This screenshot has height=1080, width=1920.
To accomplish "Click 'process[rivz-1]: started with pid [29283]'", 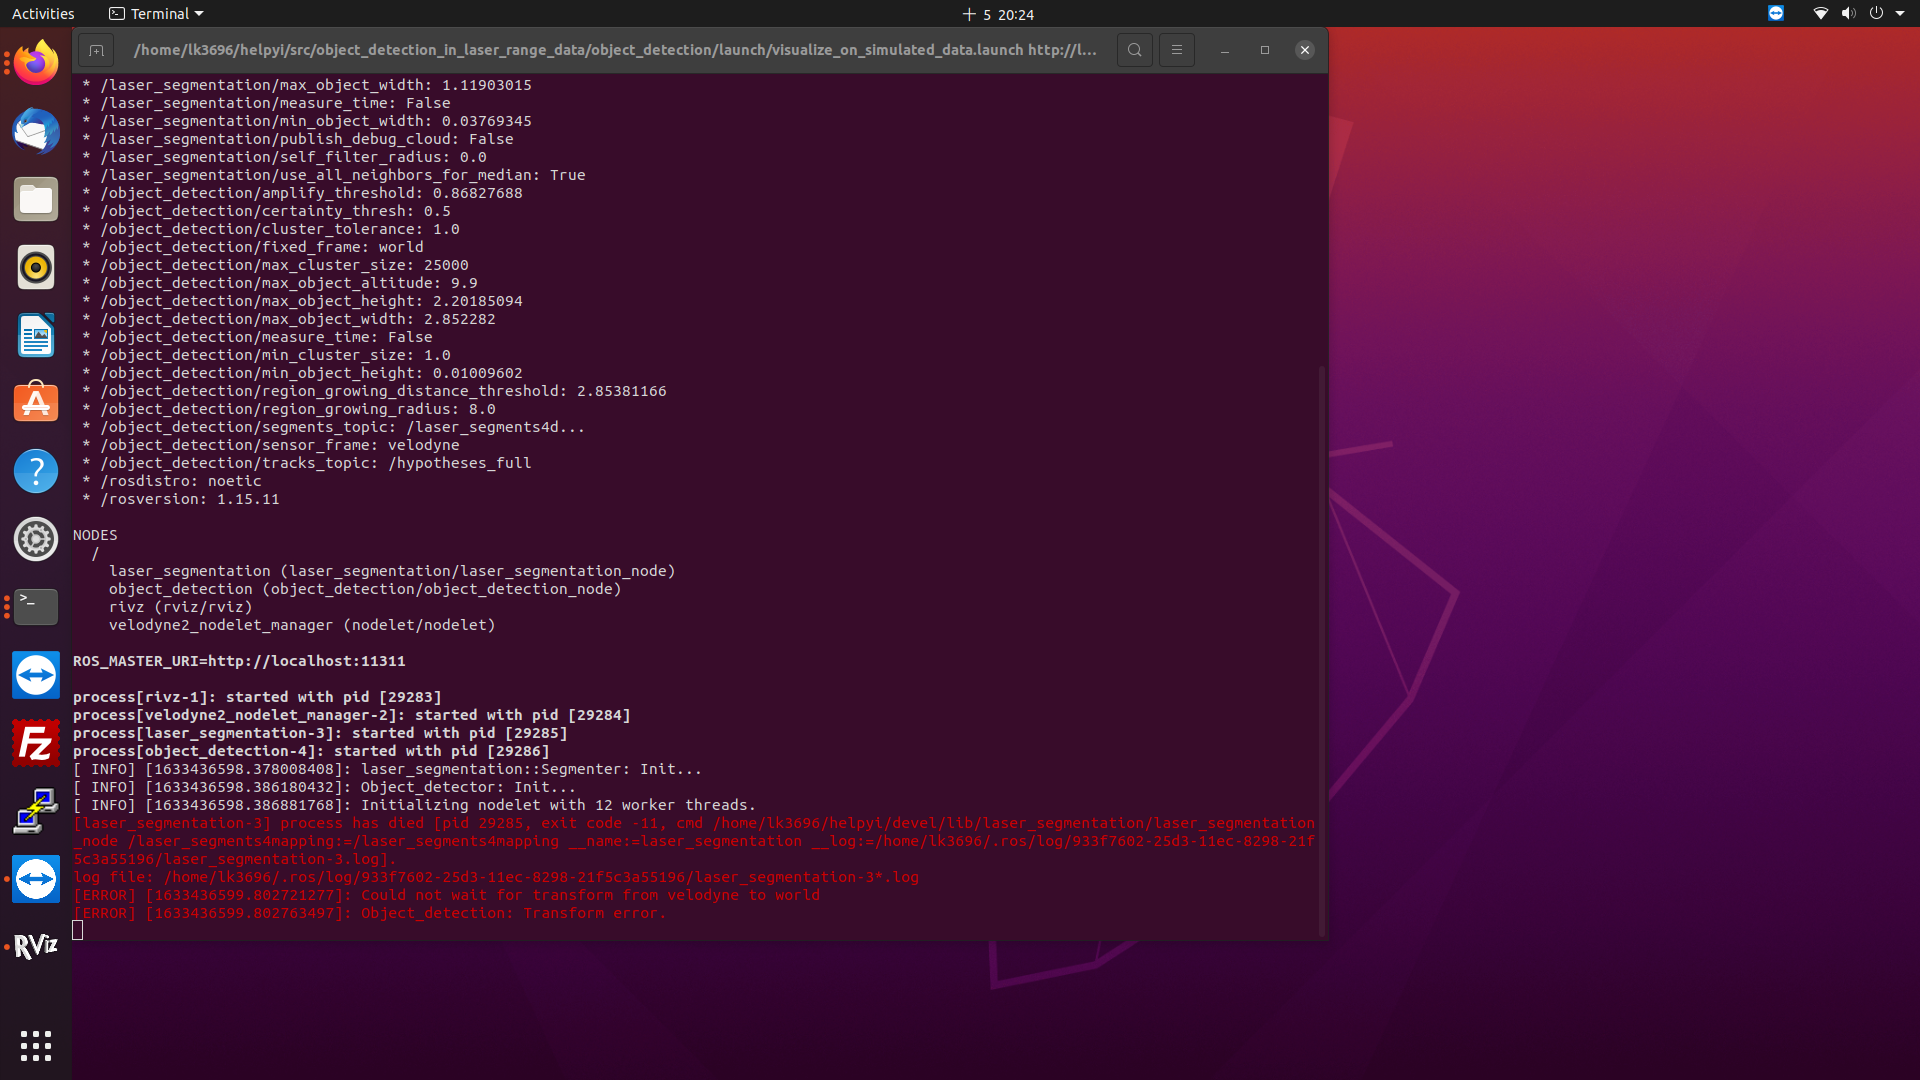I will coord(257,697).
